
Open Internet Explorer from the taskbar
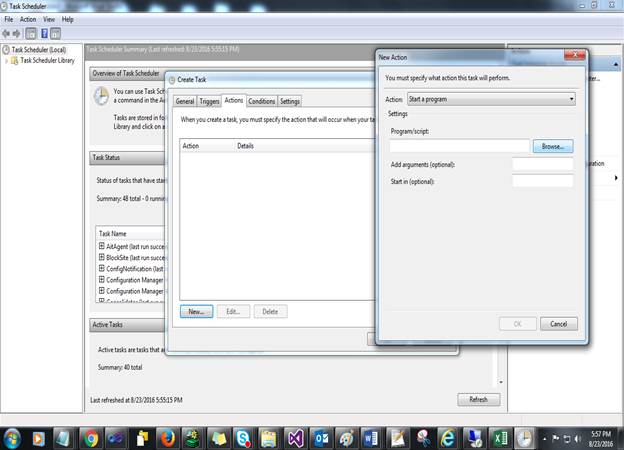(448, 439)
